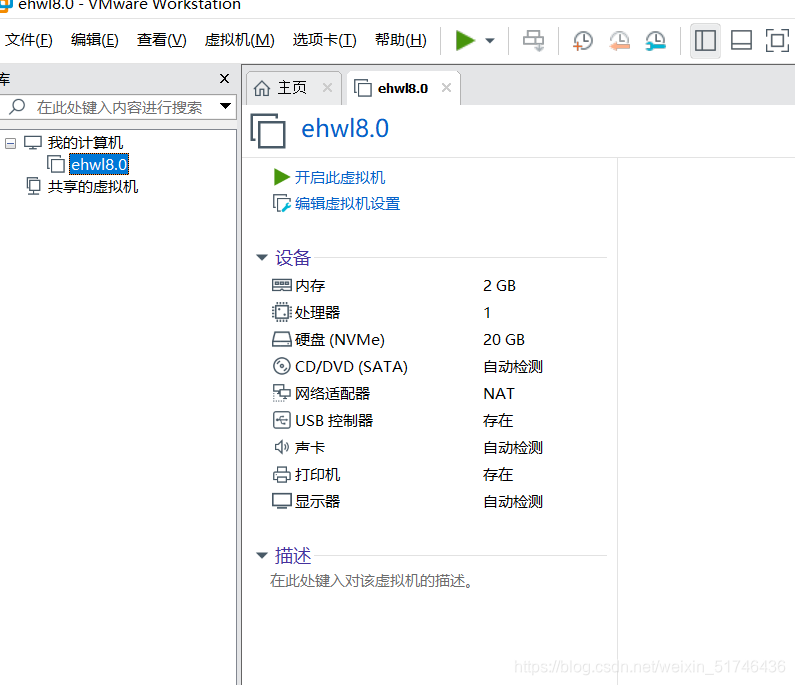The height and width of the screenshot is (685, 795).
Task: Click the settings wrench icon beside 编辑虚拟机设置
Action: click(x=281, y=203)
